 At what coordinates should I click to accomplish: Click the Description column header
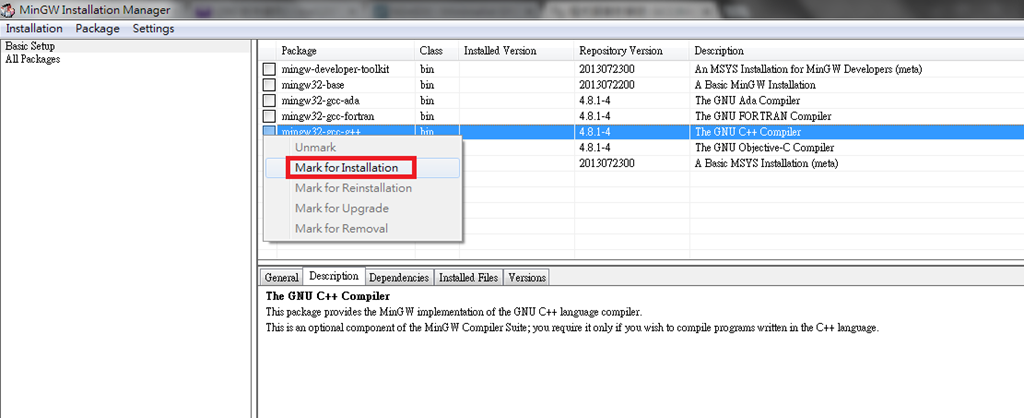click(856, 51)
